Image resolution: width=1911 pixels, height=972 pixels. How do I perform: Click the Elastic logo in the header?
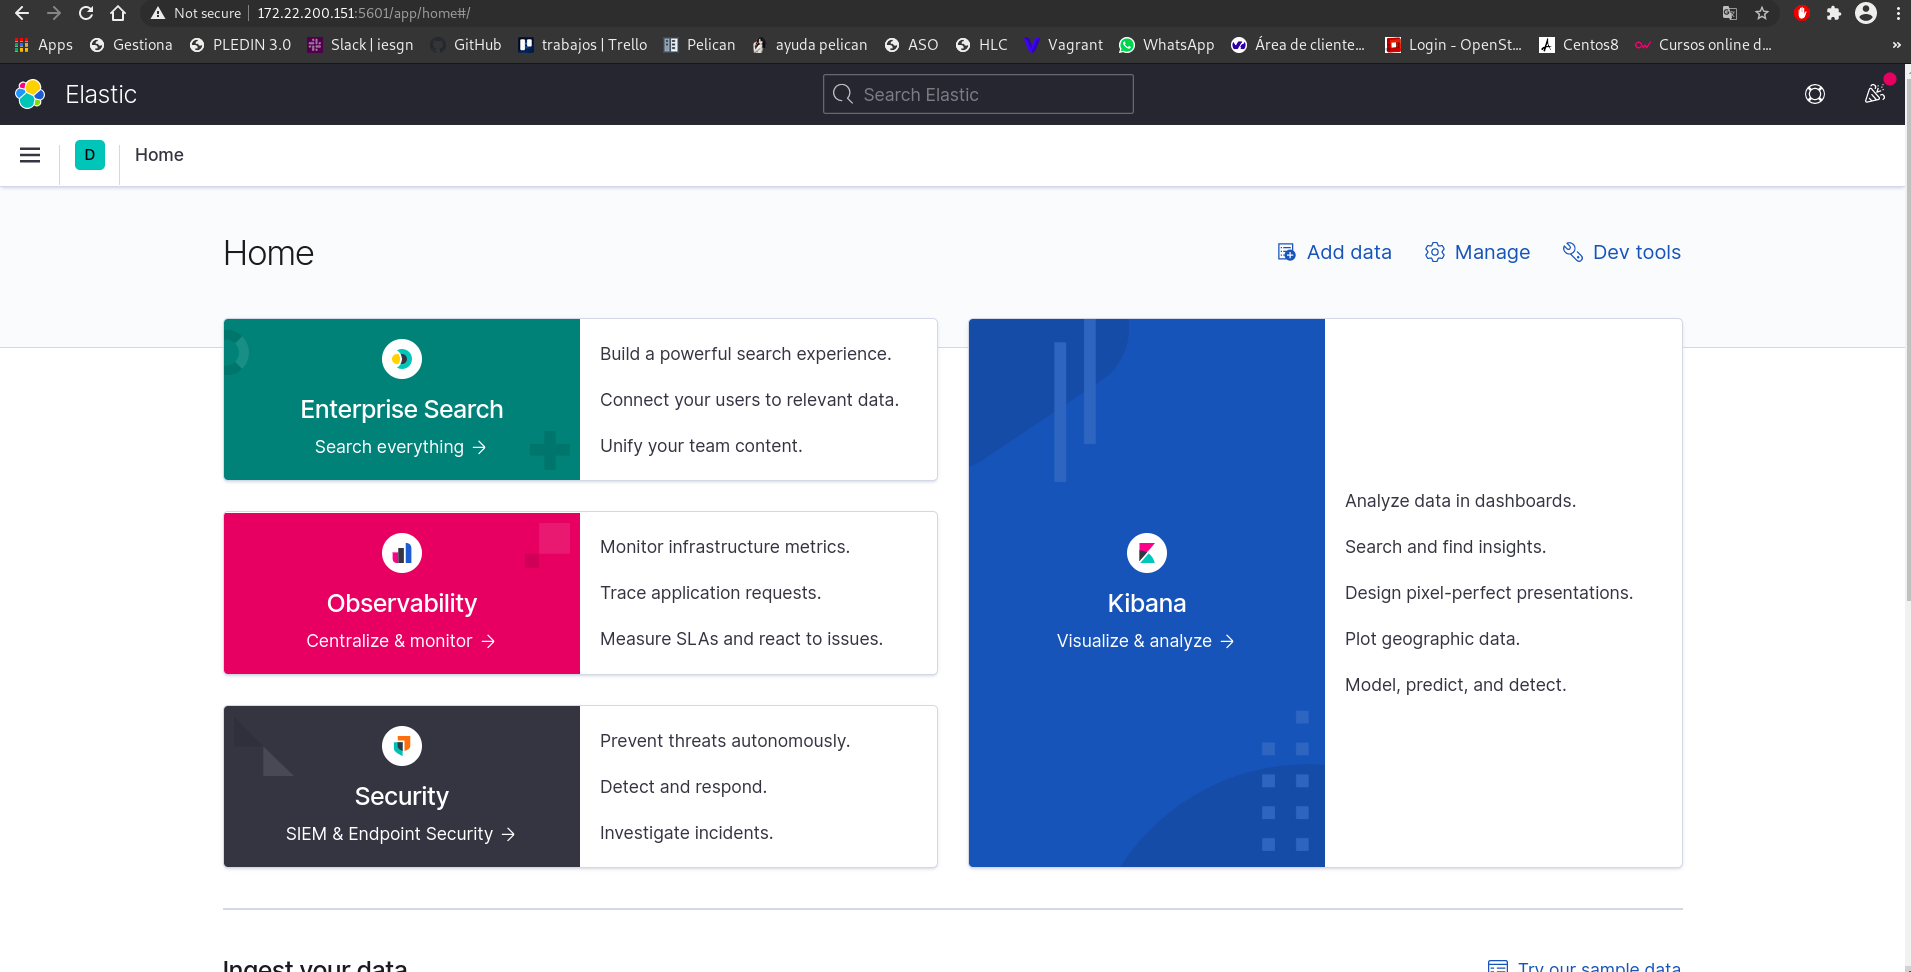tap(30, 93)
